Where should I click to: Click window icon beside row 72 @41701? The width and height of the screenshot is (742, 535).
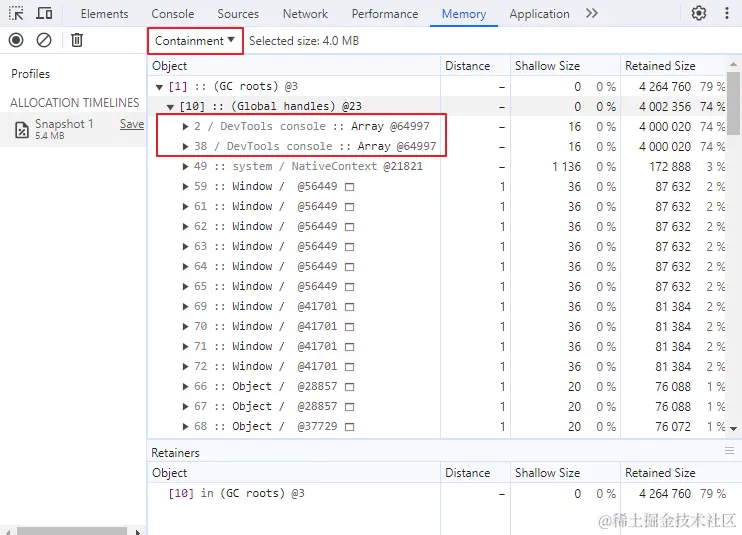point(349,367)
